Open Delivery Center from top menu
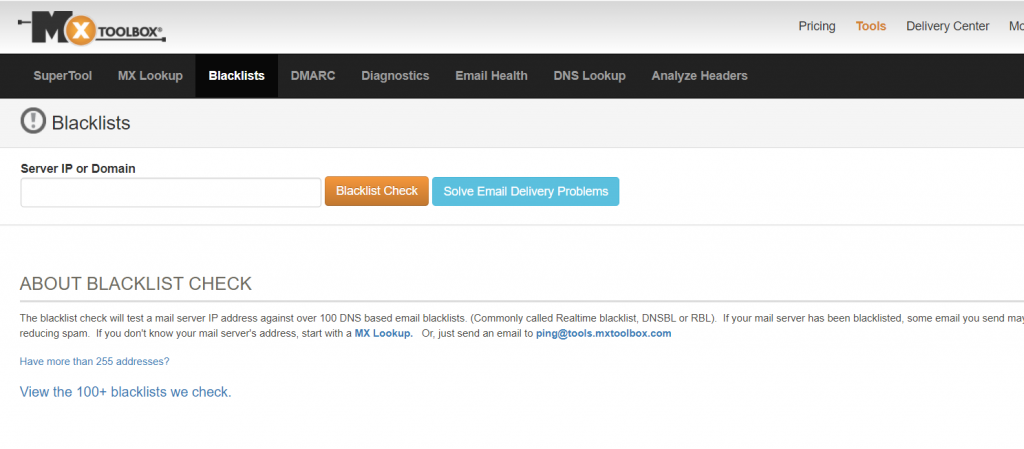This screenshot has width=1024, height=449. click(947, 26)
